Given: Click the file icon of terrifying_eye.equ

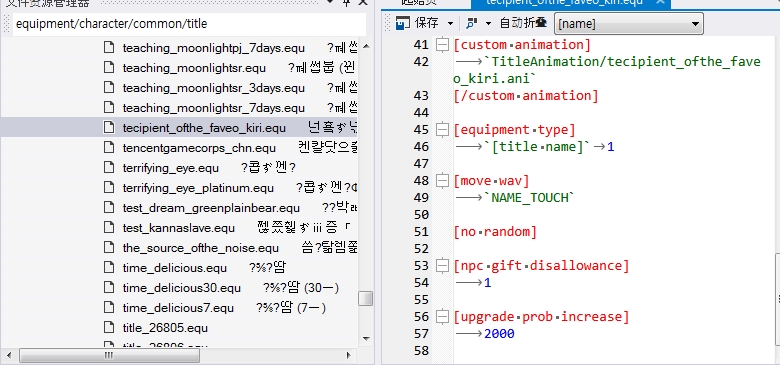Looking at the screenshot, I should coord(108,168).
